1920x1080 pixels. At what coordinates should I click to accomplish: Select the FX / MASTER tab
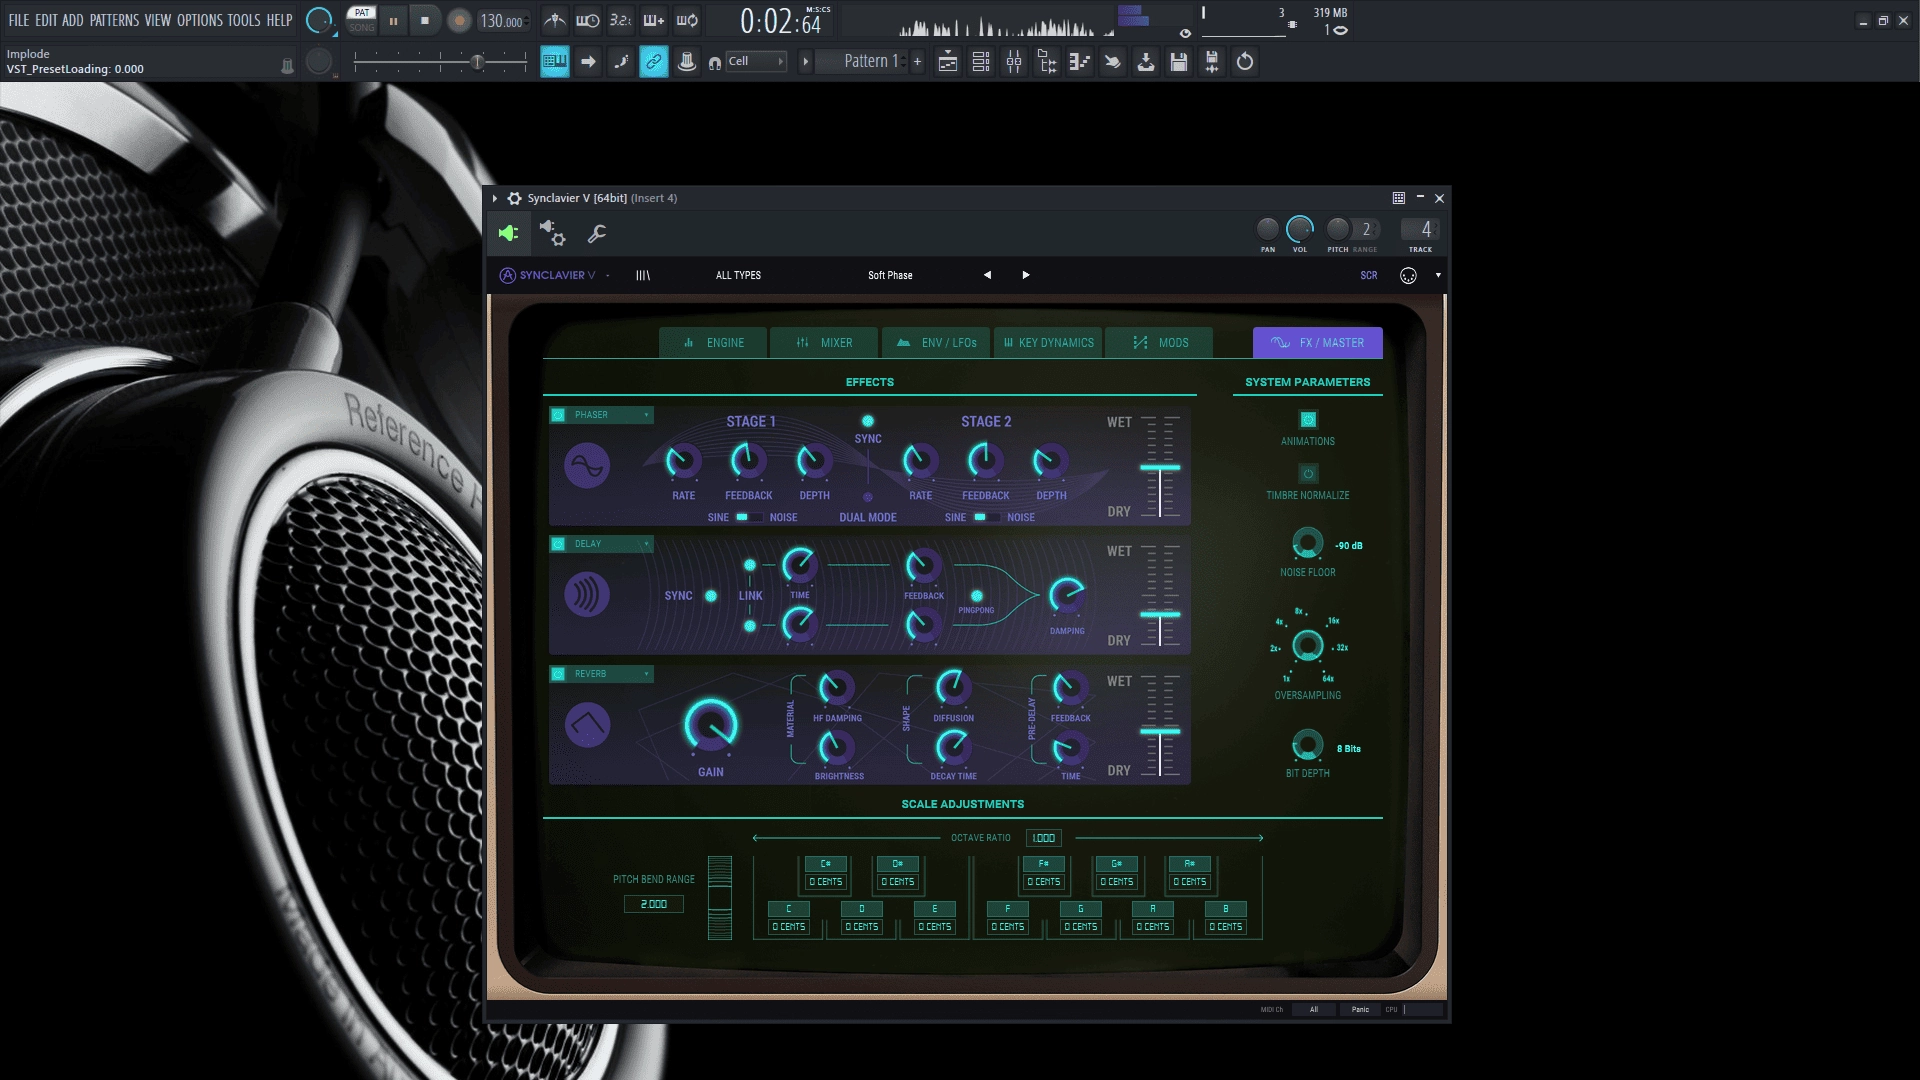click(1318, 343)
